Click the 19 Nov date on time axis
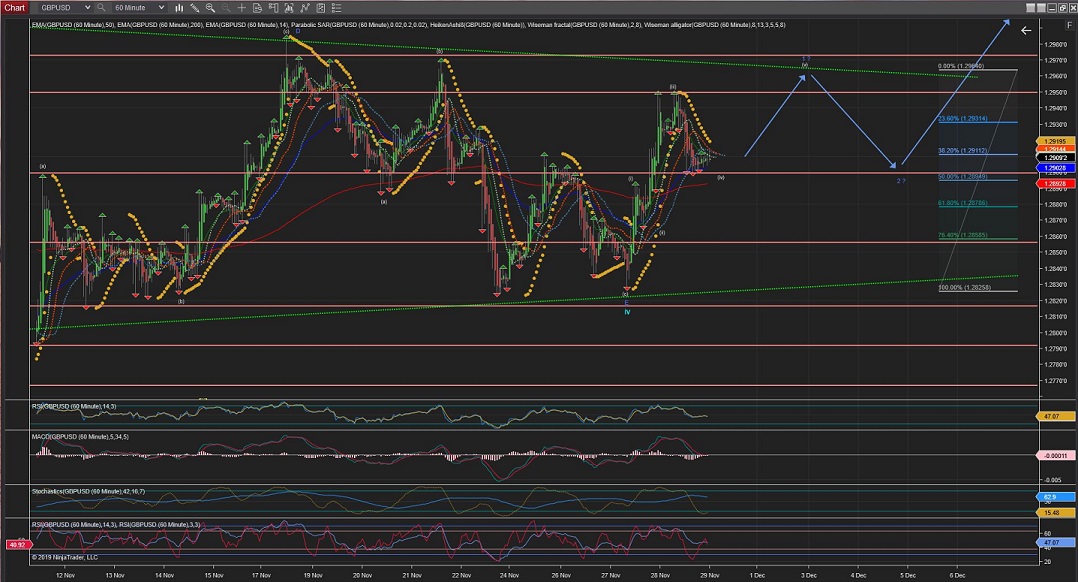Image resolution: width=1078 pixels, height=582 pixels. pos(313,575)
